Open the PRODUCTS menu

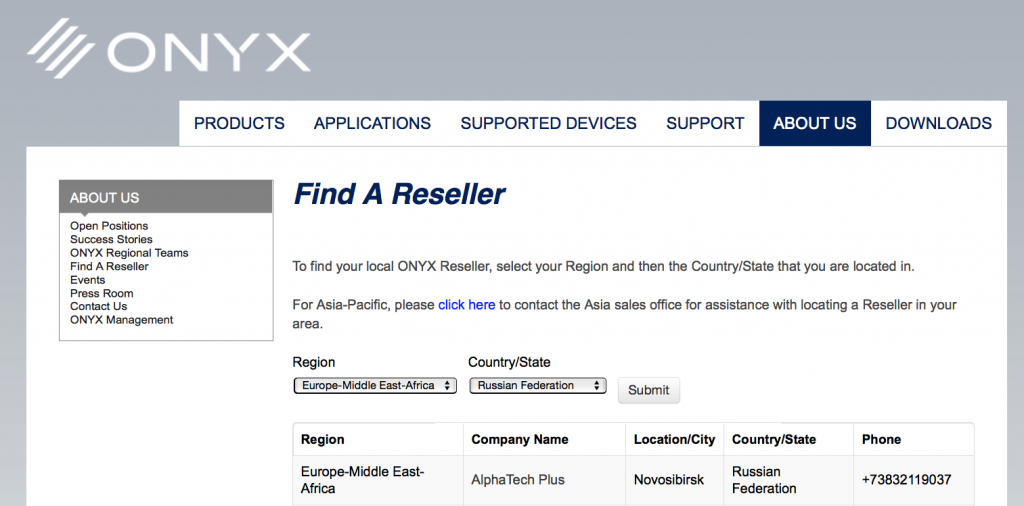coord(239,123)
